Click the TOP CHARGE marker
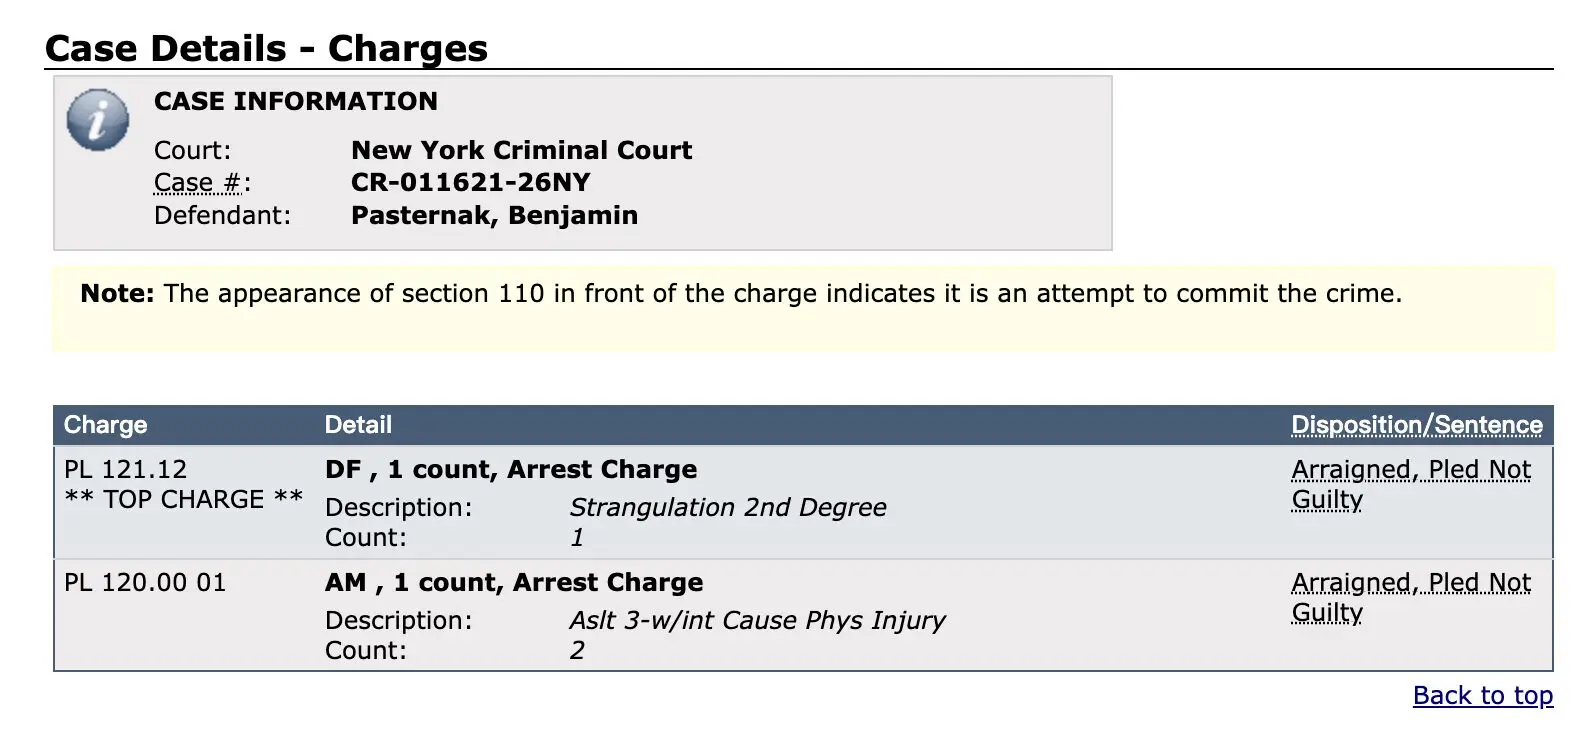Screen dimensions: 1582x748 (x=183, y=499)
